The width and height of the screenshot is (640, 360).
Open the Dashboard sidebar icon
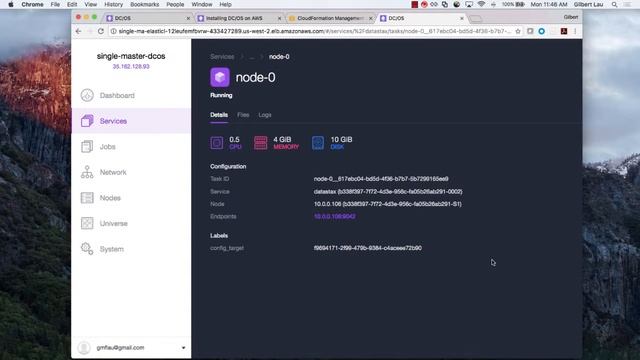tap(87, 95)
